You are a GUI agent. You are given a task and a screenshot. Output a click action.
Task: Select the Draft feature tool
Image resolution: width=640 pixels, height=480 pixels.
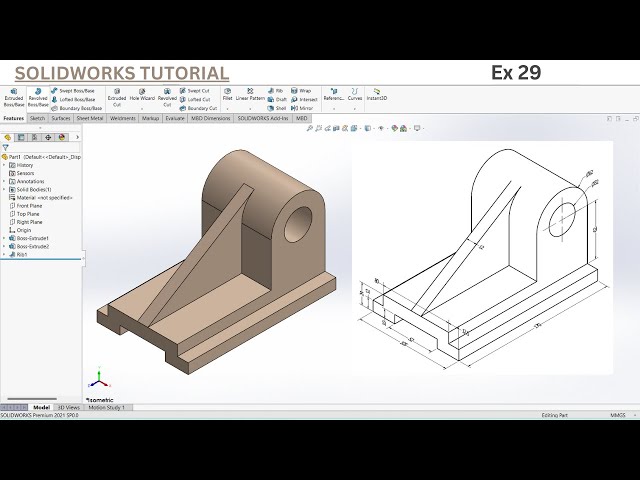277,100
